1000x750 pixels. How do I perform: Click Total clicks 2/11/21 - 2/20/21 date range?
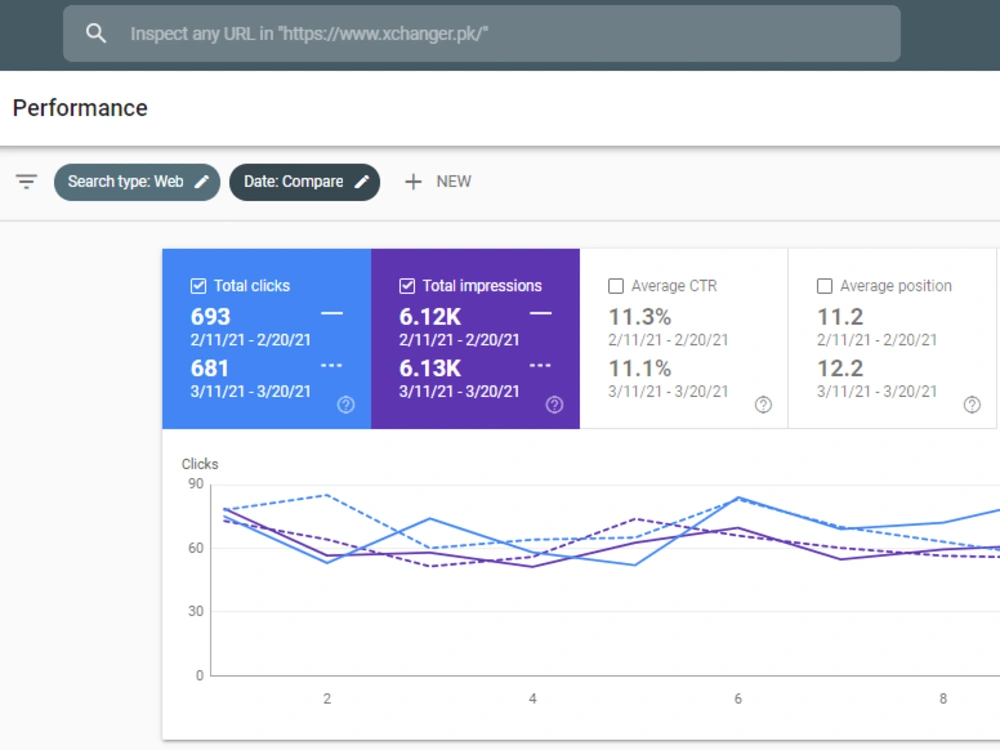point(251,340)
